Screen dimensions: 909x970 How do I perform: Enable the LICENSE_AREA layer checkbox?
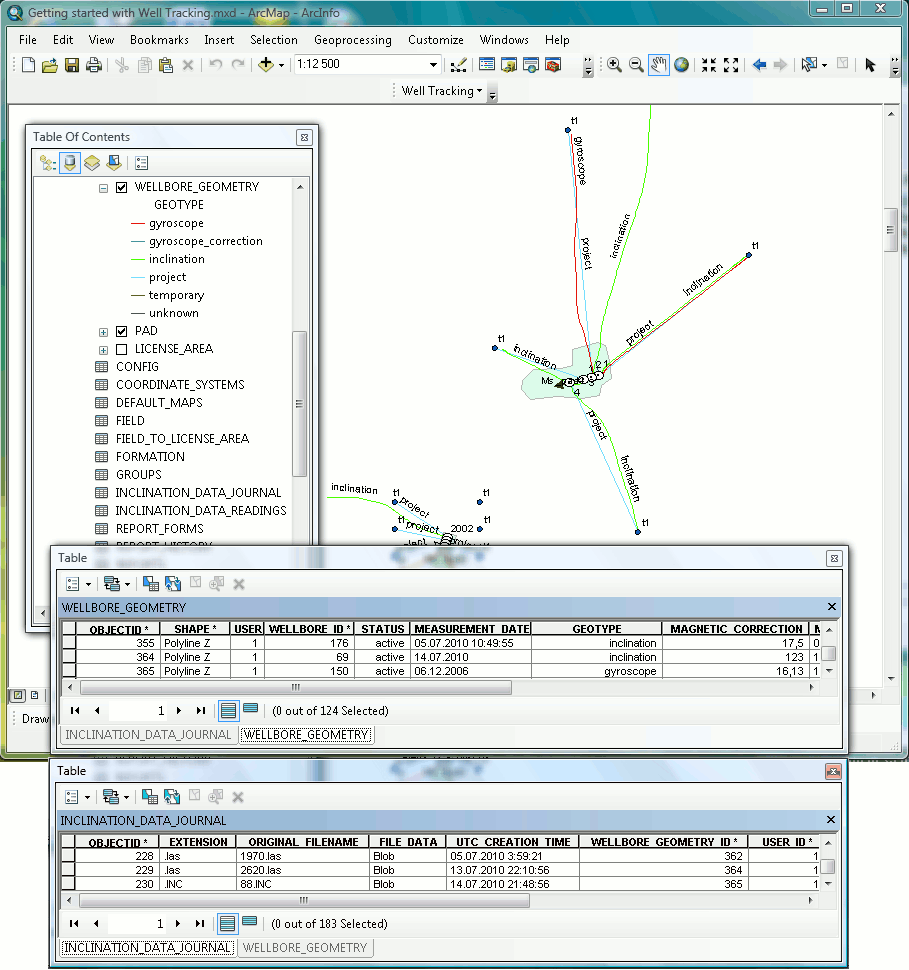coord(122,349)
